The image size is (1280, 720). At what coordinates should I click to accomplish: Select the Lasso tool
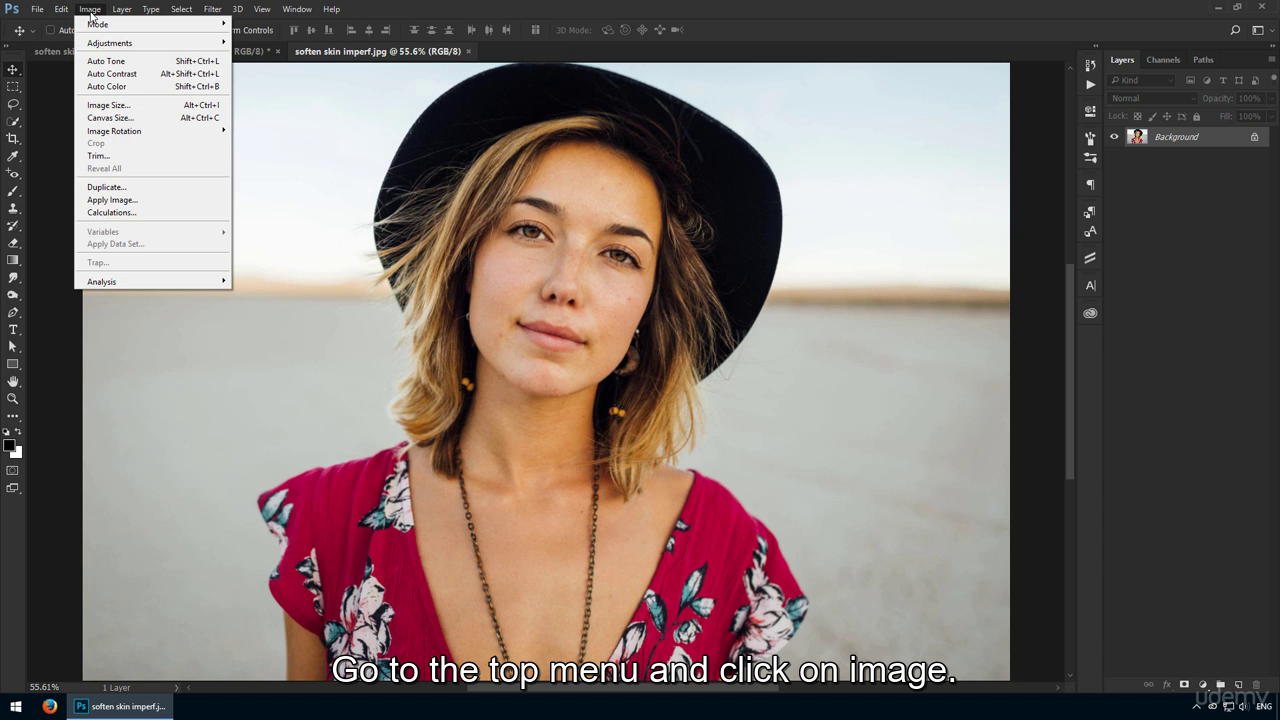tap(13, 104)
